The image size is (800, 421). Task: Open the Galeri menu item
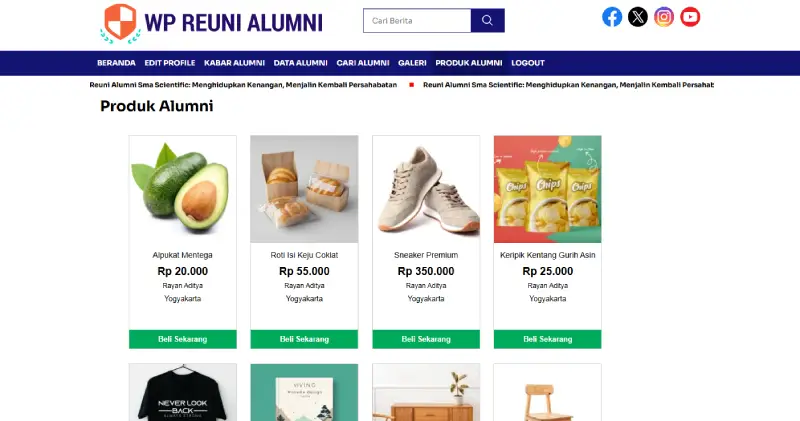point(412,63)
